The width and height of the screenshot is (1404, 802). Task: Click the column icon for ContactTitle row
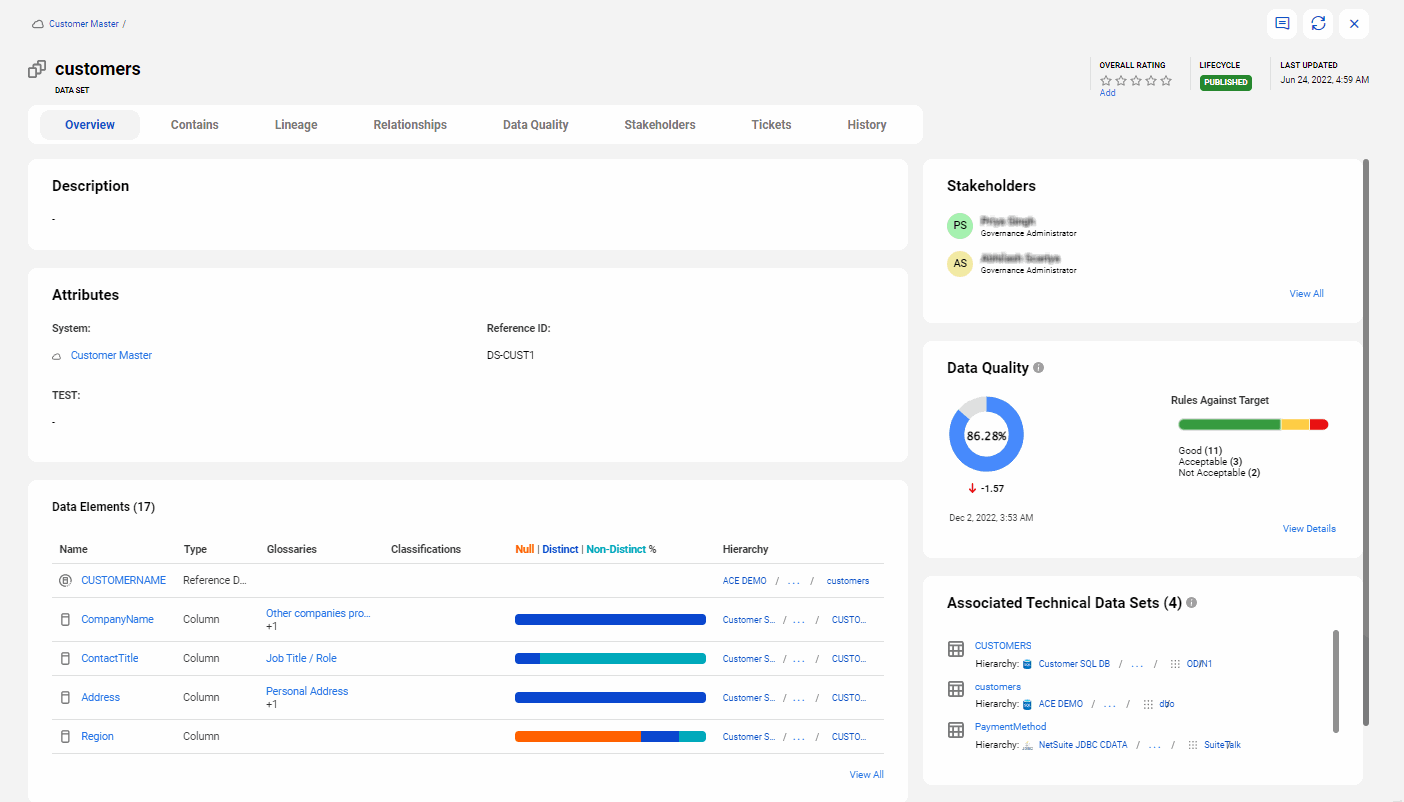point(66,658)
